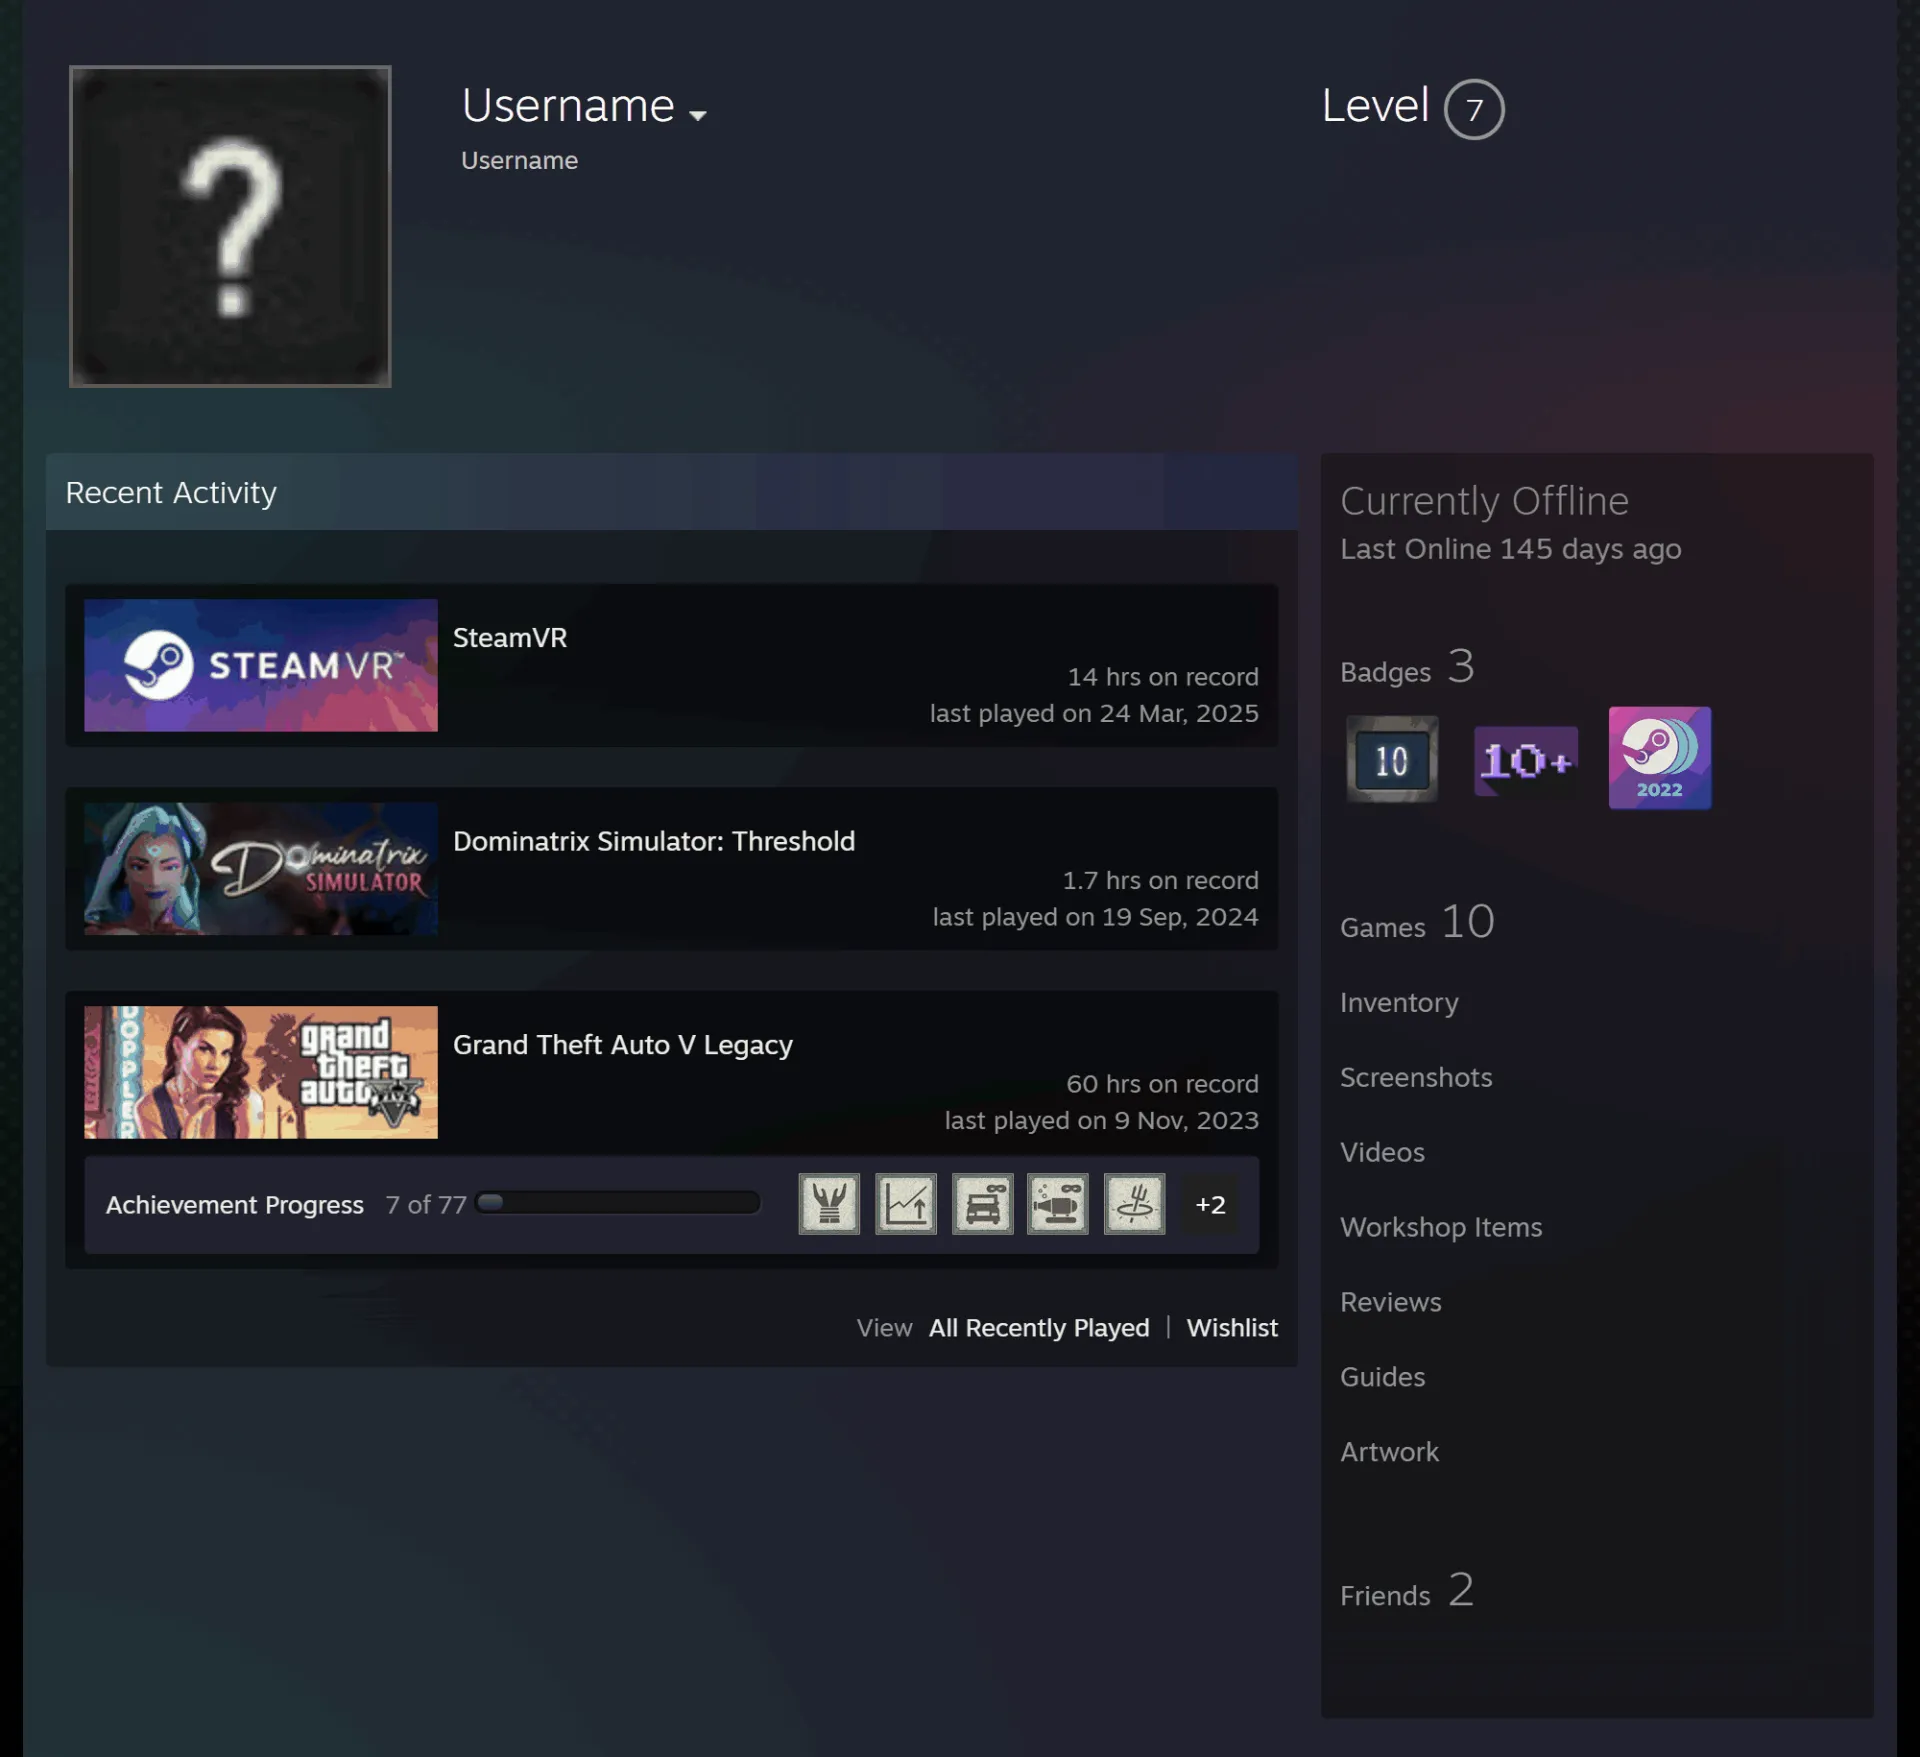View the fifth GTA V achievement icon
Screen dimensions: 1920x1757
1134,1204
